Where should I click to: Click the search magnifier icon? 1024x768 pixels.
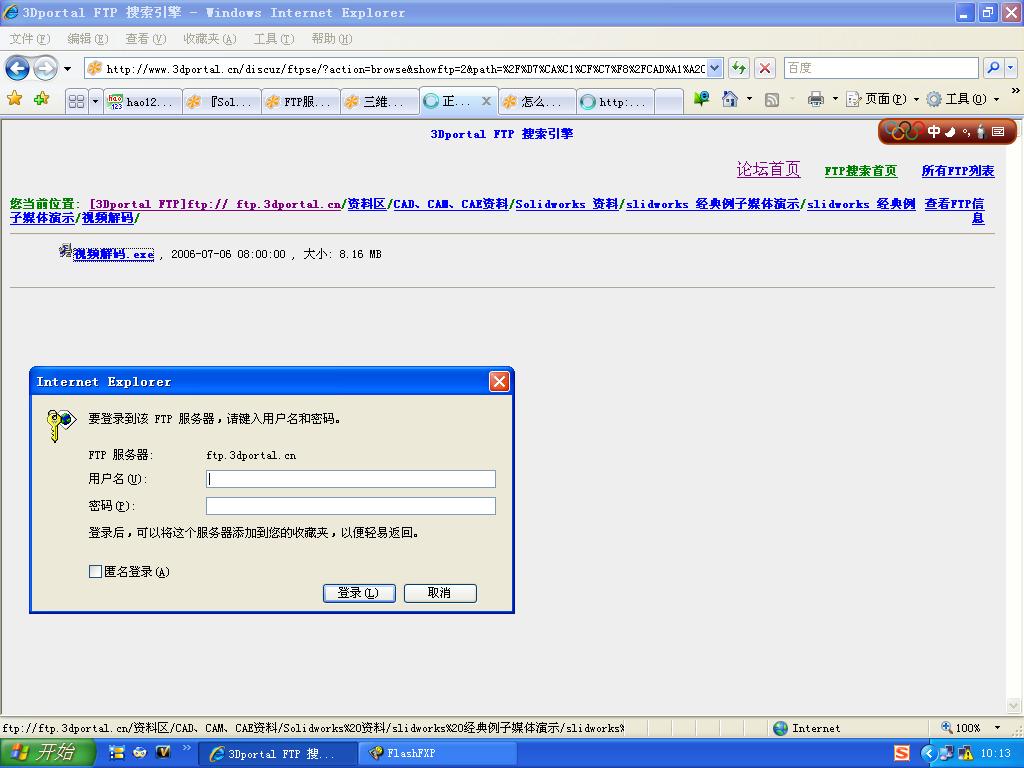click(x=993, y=68)
